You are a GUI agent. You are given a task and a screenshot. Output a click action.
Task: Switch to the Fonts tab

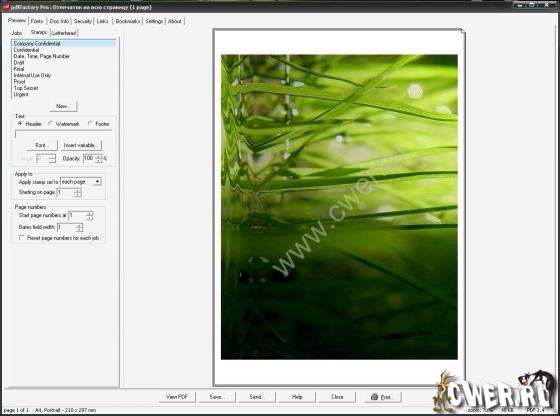click(x=36, y=21)
